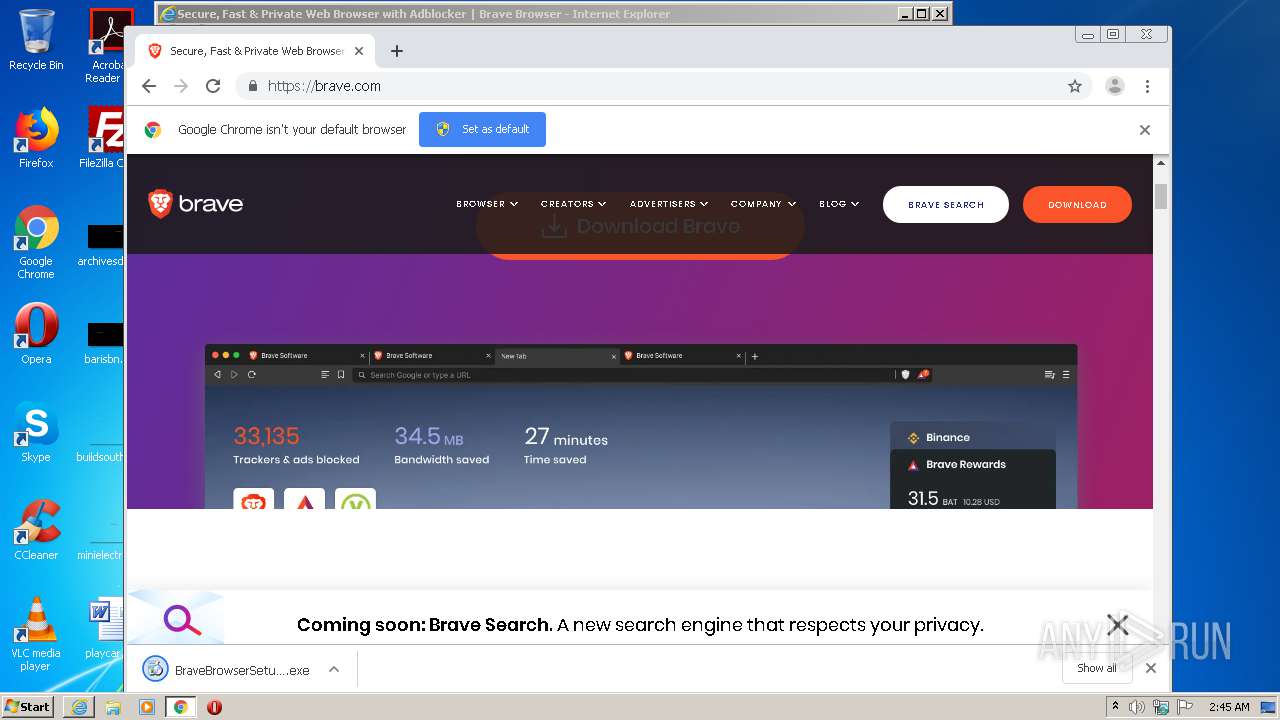Open Recycle Bin desktop icon

pyautogui.click(x=36, y=40)
